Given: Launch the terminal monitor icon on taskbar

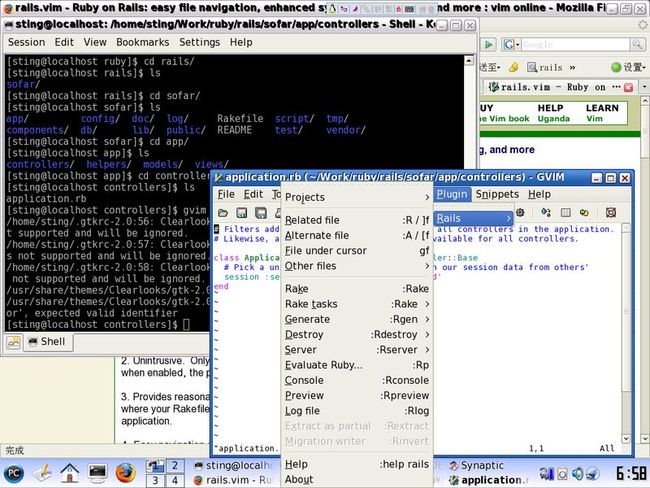Looking at the screenshot, I should pyautogui.click(x=97, y=473).
